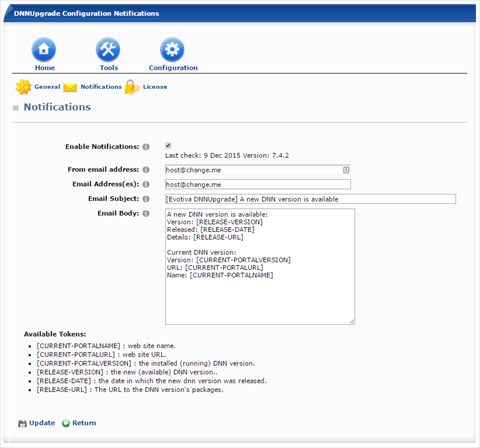Select the General settings gear icon
This screenshot has width=480, height=448.
[x=23, y=87]
